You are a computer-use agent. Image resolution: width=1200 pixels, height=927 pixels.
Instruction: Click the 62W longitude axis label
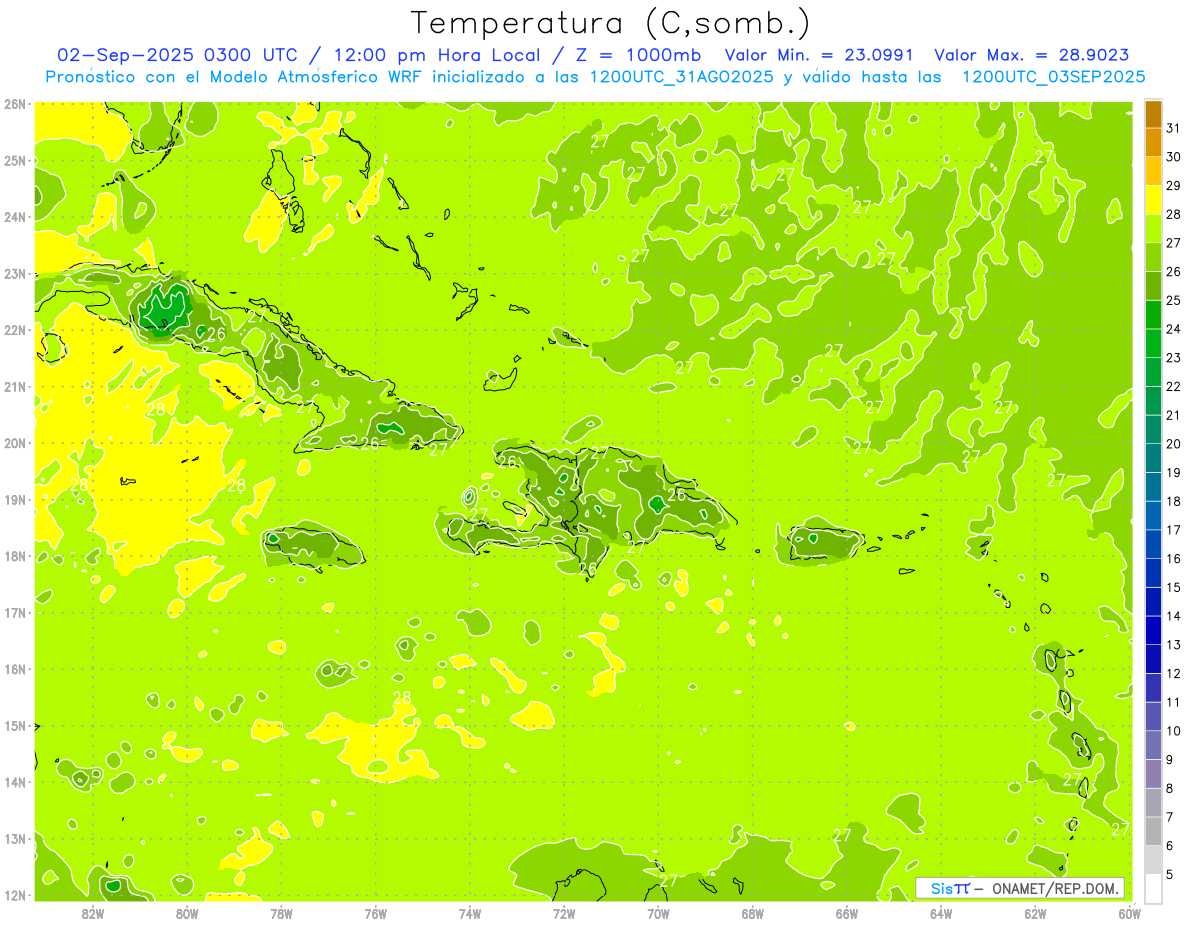pos(1035,914)
